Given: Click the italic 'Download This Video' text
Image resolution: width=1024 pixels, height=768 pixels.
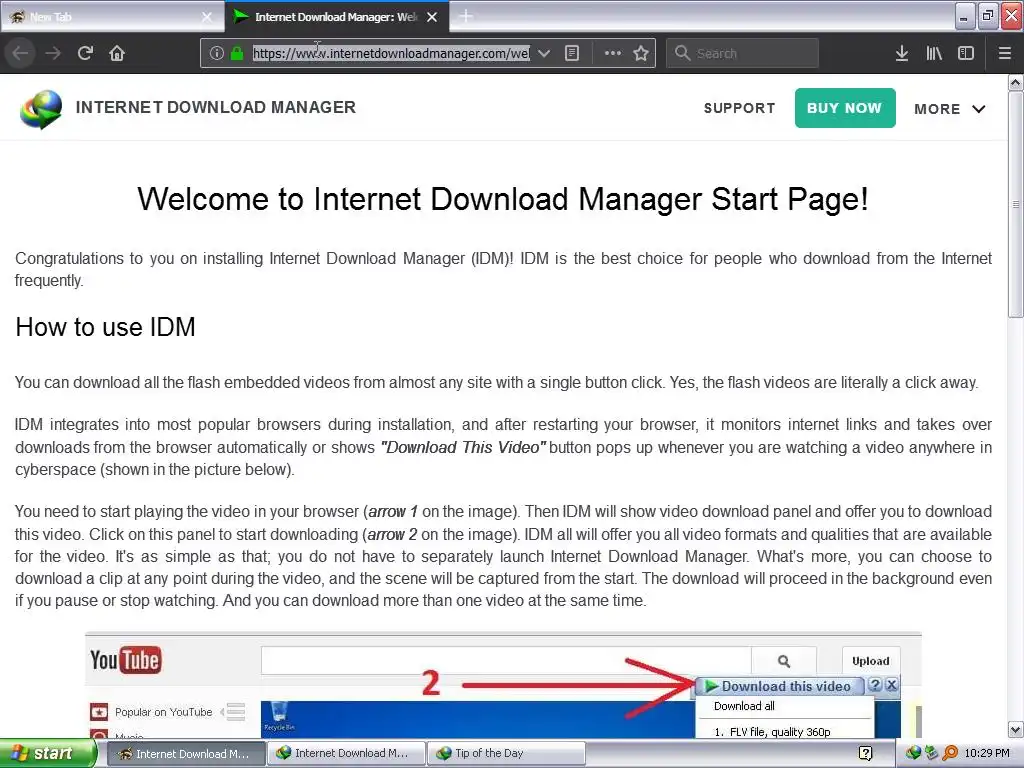Looking at the screenshot, I should (x=463, y=447).
